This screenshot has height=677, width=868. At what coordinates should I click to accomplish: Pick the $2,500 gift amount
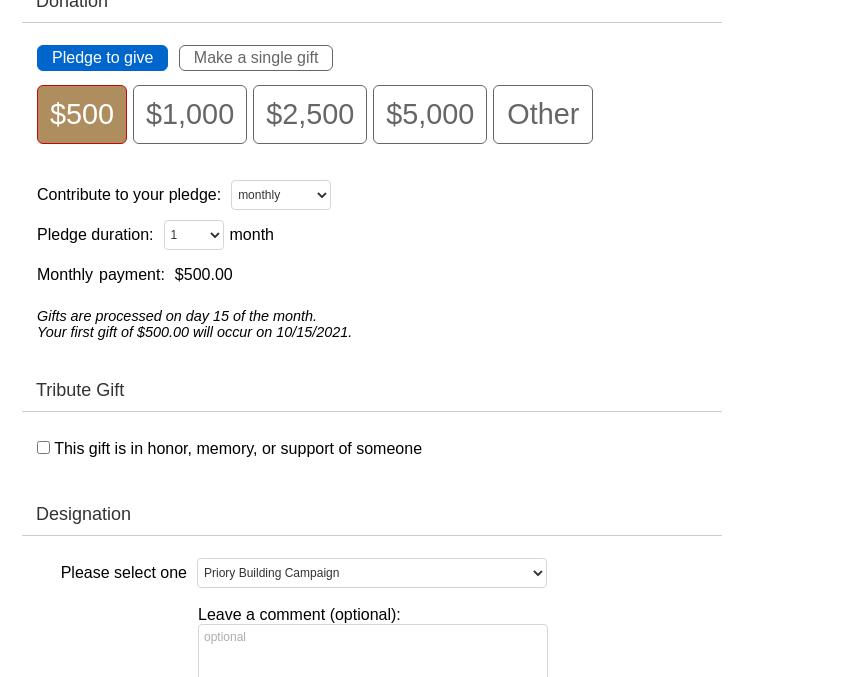(x=310, y=114)
